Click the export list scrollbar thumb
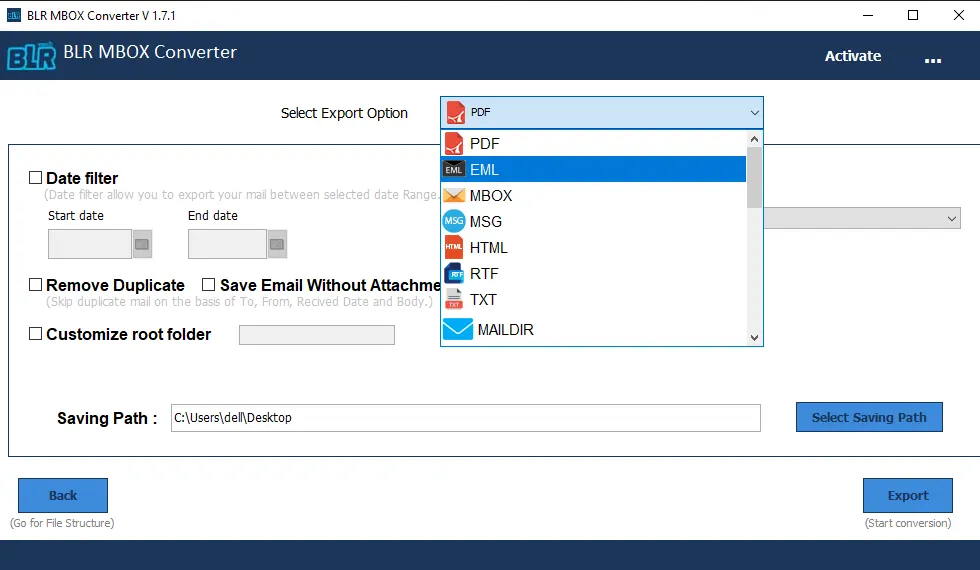This screenshot has height=570, width=980. [x=754, y=178]
